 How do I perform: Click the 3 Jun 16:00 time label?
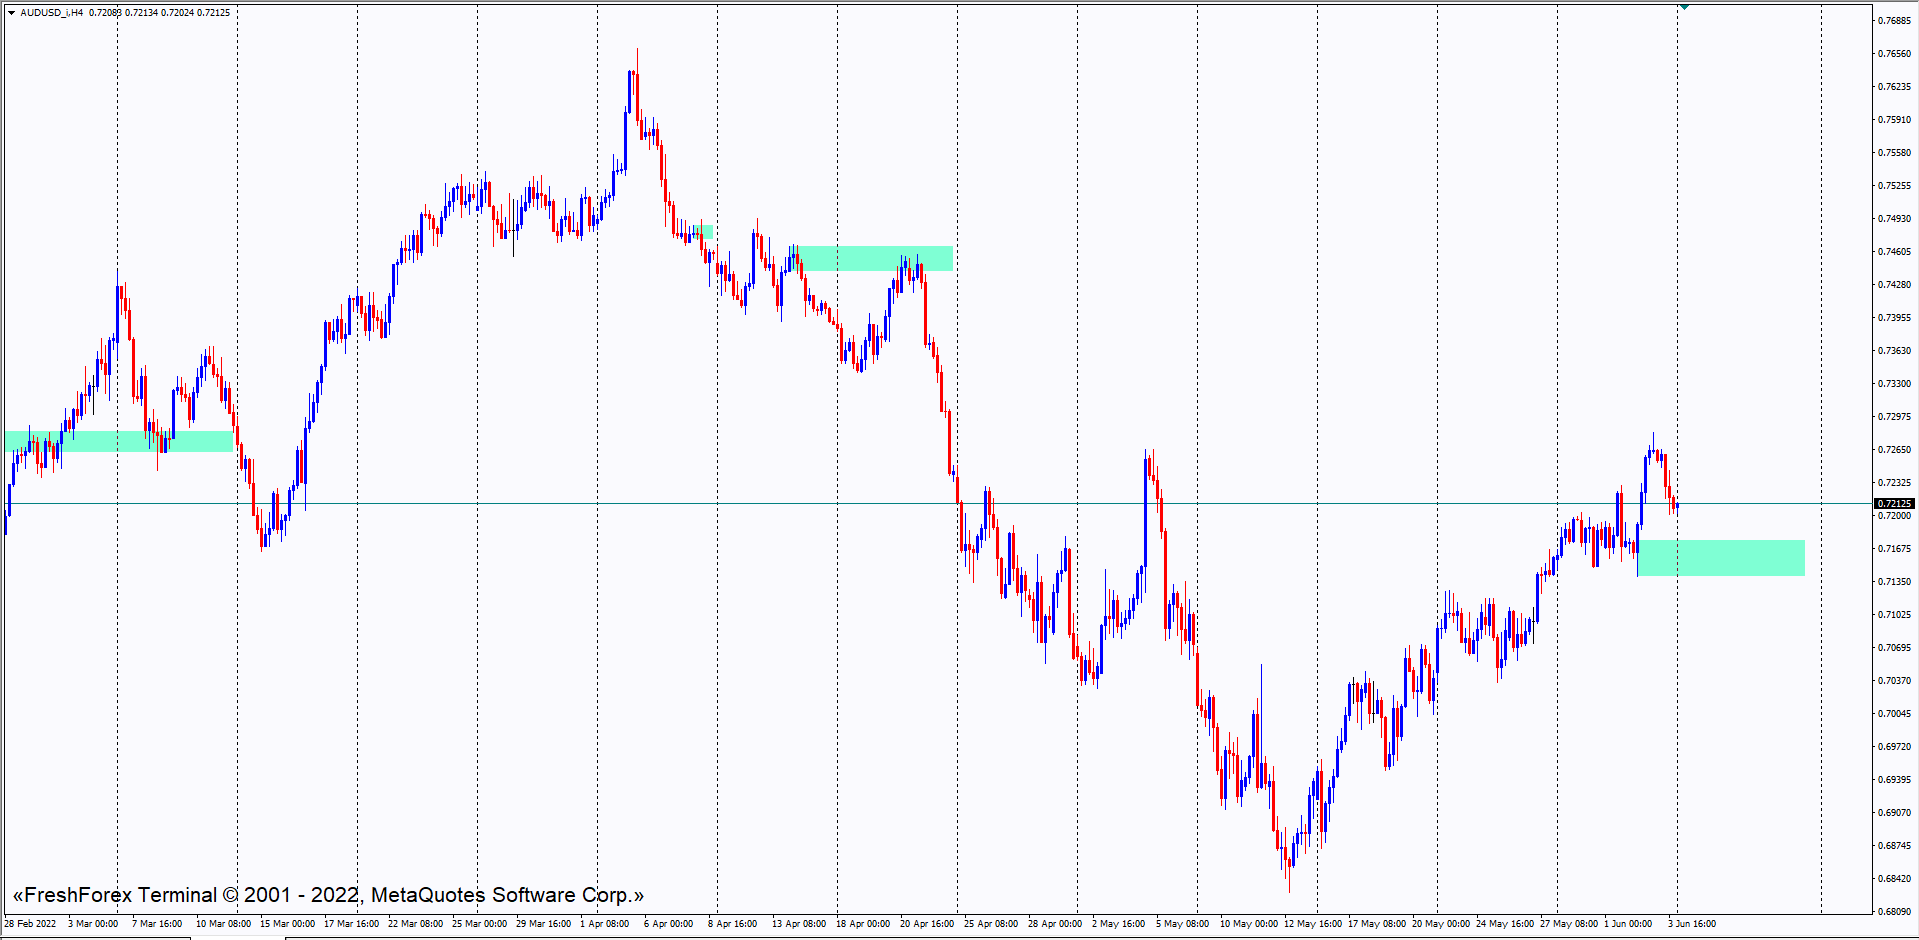[x=1692, y=924]
